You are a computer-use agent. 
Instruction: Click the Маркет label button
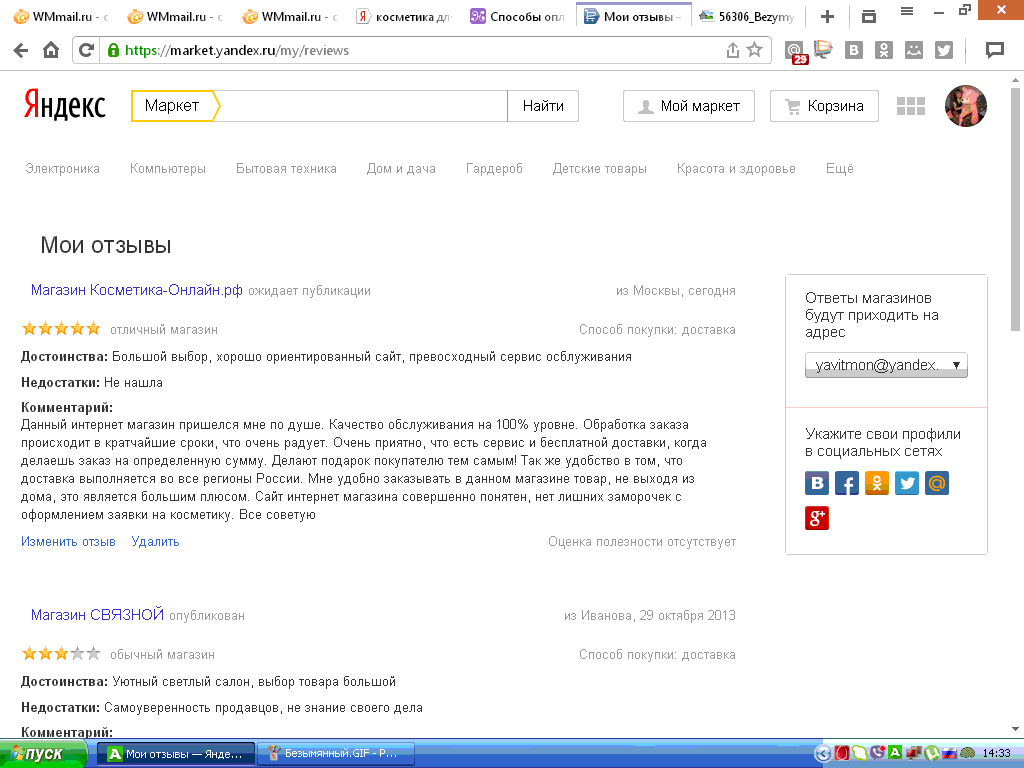(x=173, y=106)
